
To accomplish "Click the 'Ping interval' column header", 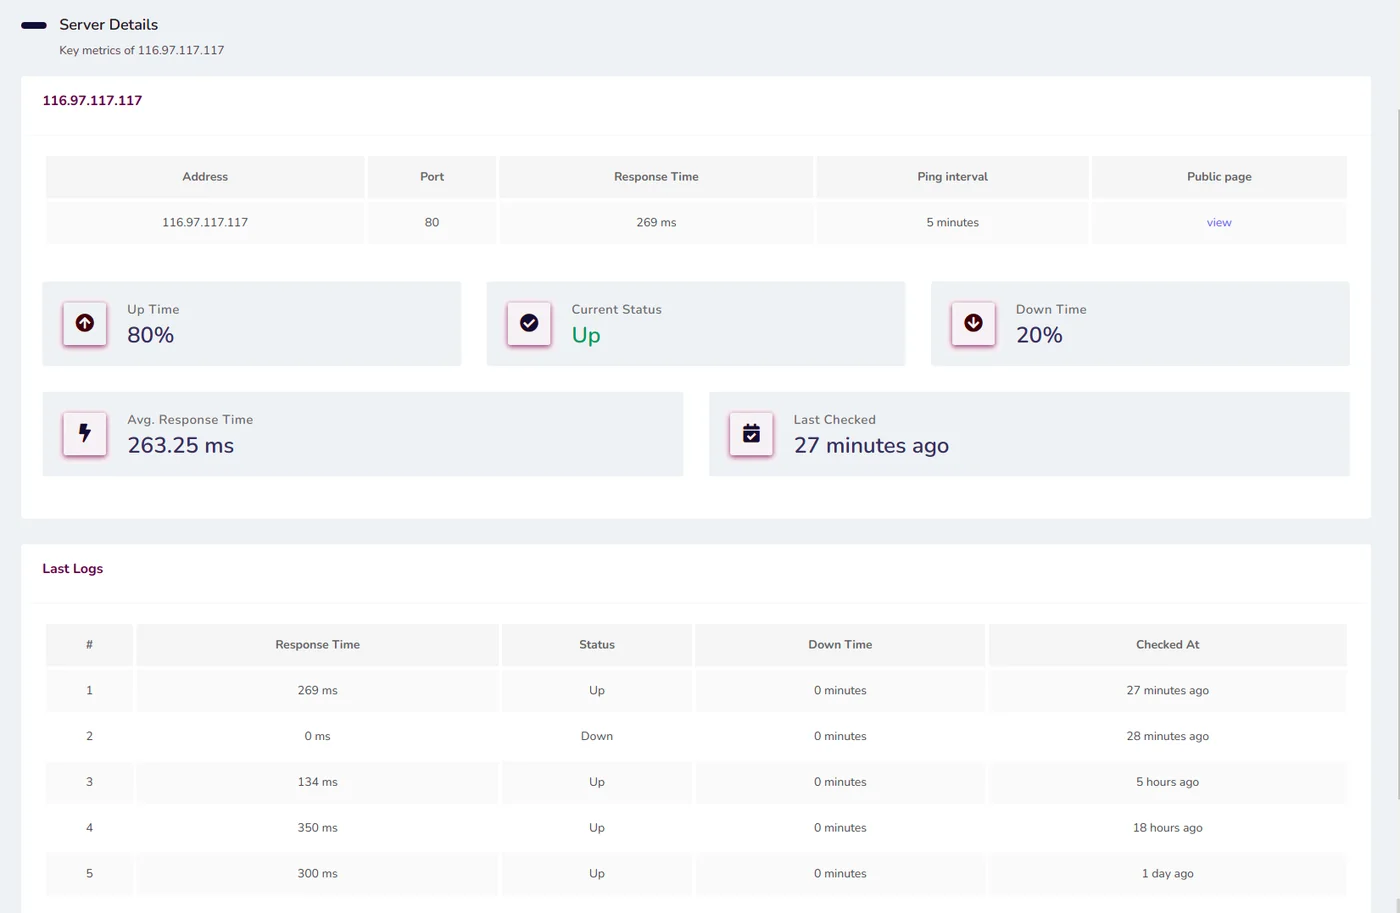I will [x=952, y=176].
